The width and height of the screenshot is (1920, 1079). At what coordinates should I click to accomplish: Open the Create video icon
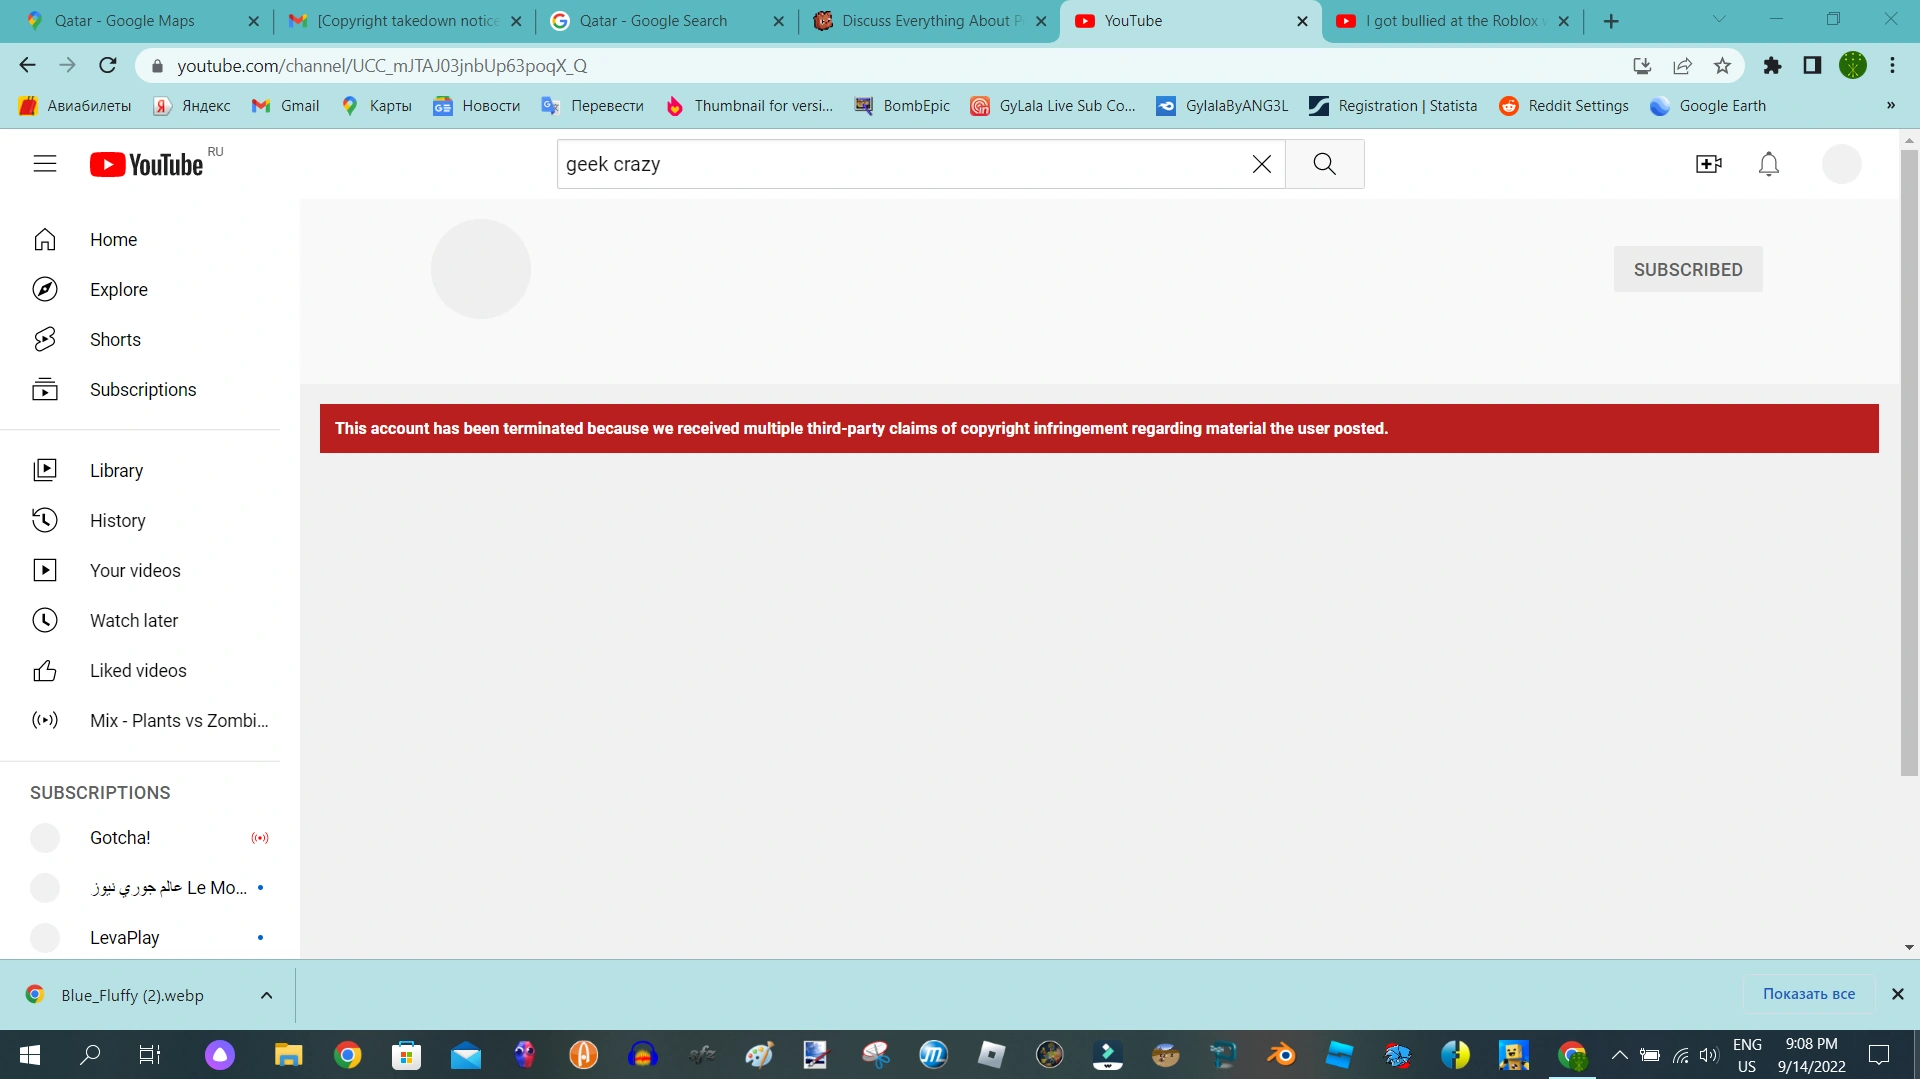1708,163
